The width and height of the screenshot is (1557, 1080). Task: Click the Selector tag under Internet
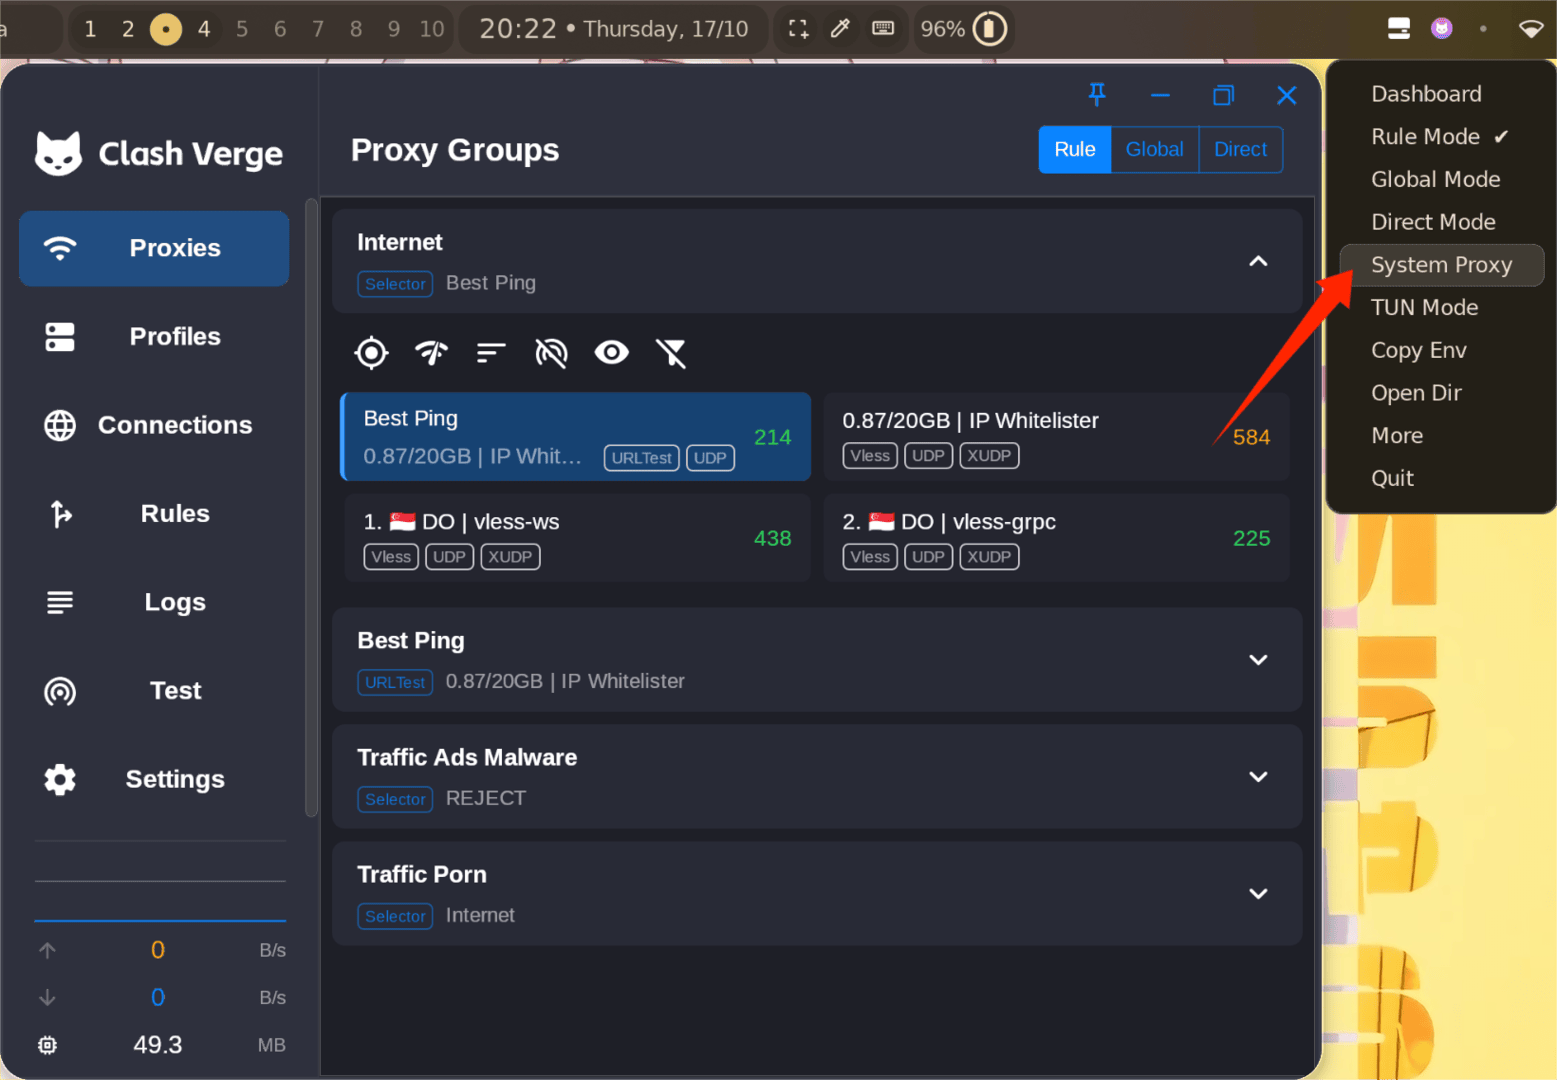(x=395, y=284)
